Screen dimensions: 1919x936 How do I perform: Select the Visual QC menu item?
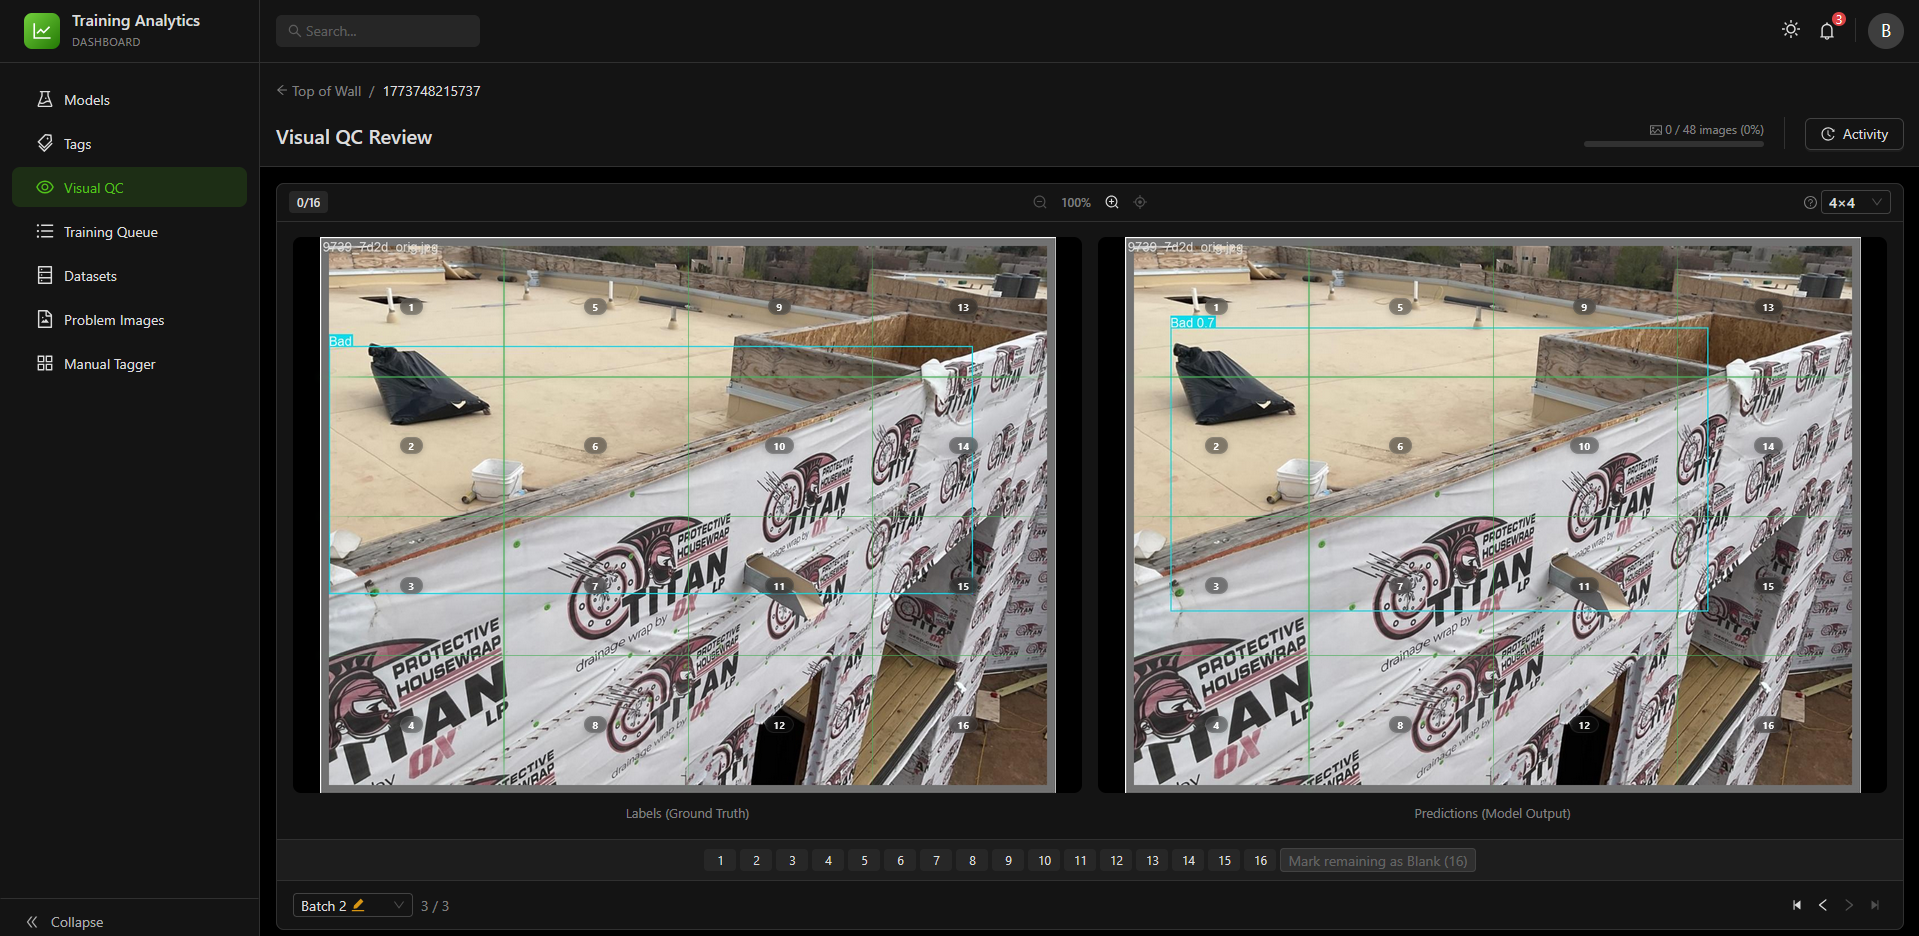129,187
